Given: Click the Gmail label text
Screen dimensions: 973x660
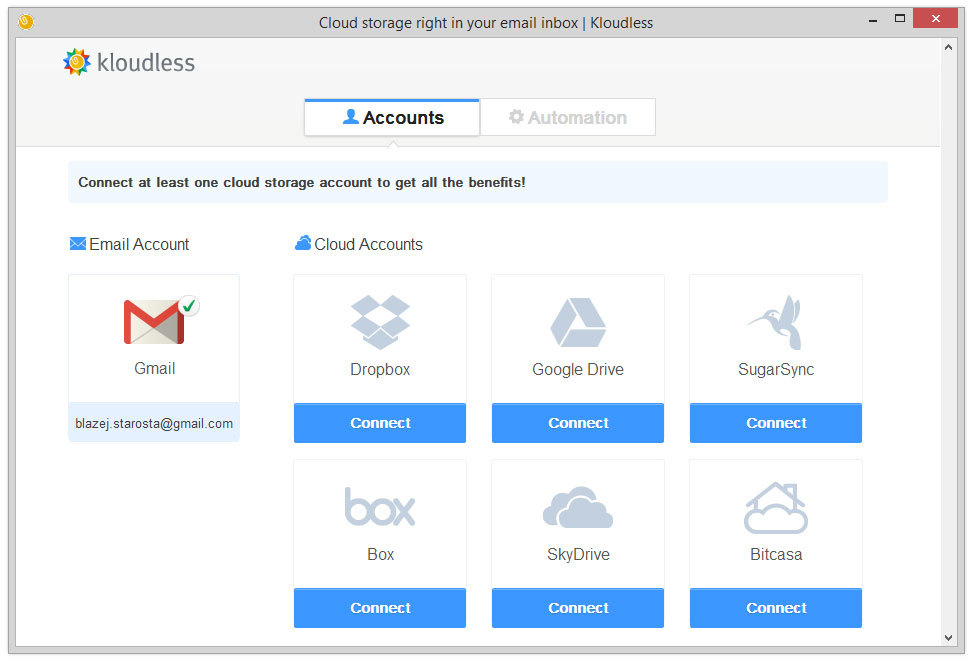Looking at the screenshot, I should (155, 368).
